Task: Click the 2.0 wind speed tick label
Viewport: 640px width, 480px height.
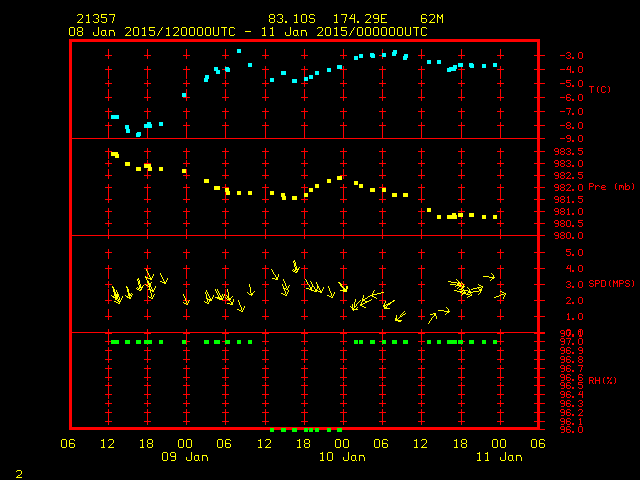Action: [x=574, y=301]
